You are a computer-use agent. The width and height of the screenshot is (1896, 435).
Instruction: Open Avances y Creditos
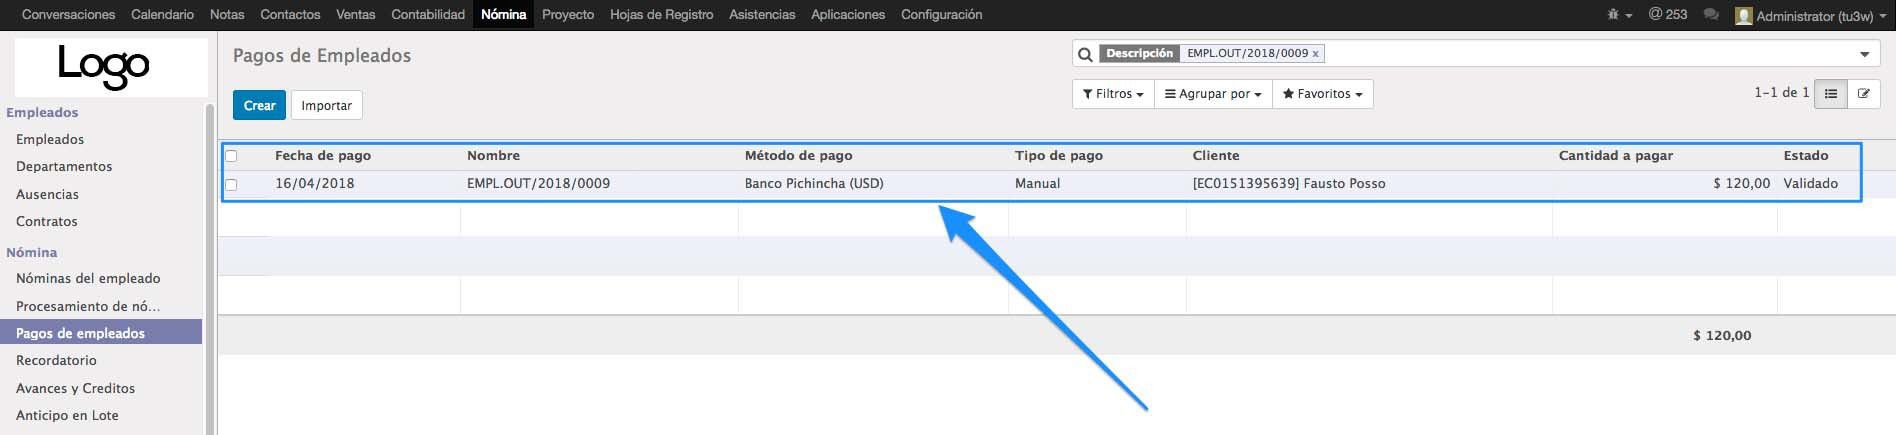point(75,388)
